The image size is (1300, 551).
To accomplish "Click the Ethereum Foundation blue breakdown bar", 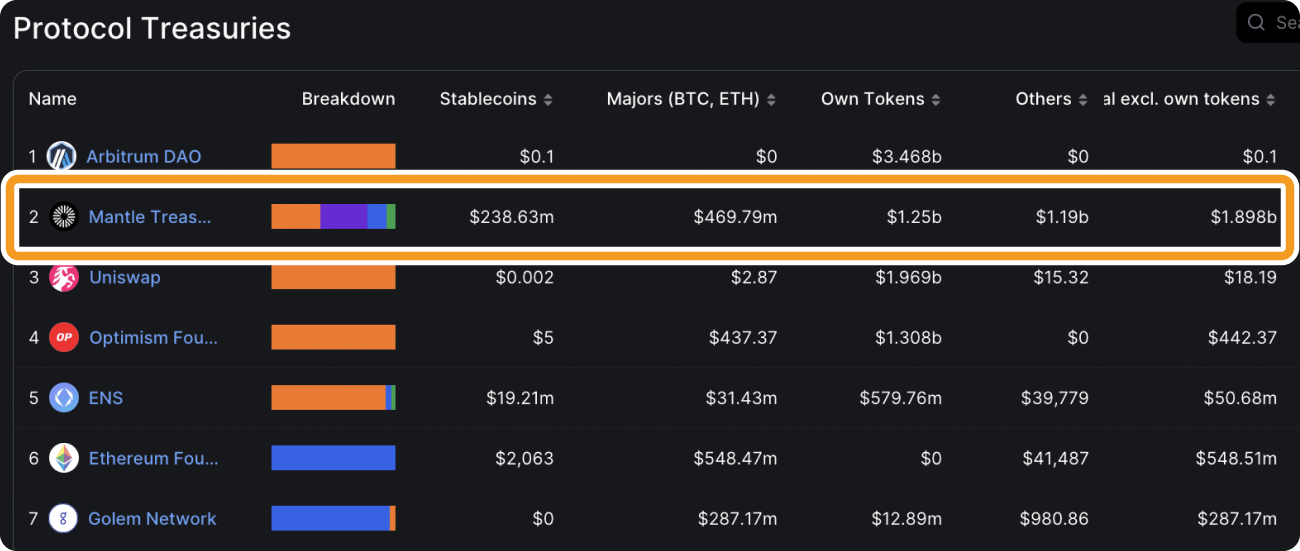I will [x=333, y=458].
